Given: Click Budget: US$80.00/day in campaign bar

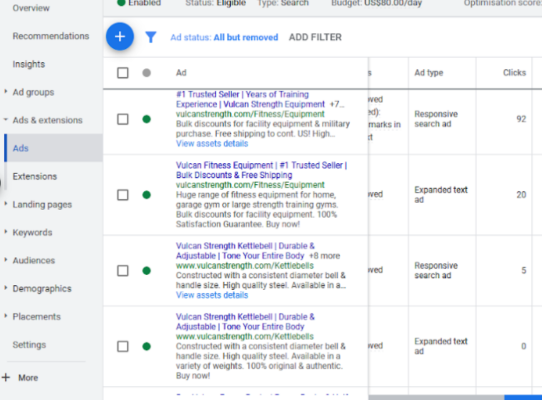Looking at the screenshot, I should pyautogui.click(x=376, y=3).
